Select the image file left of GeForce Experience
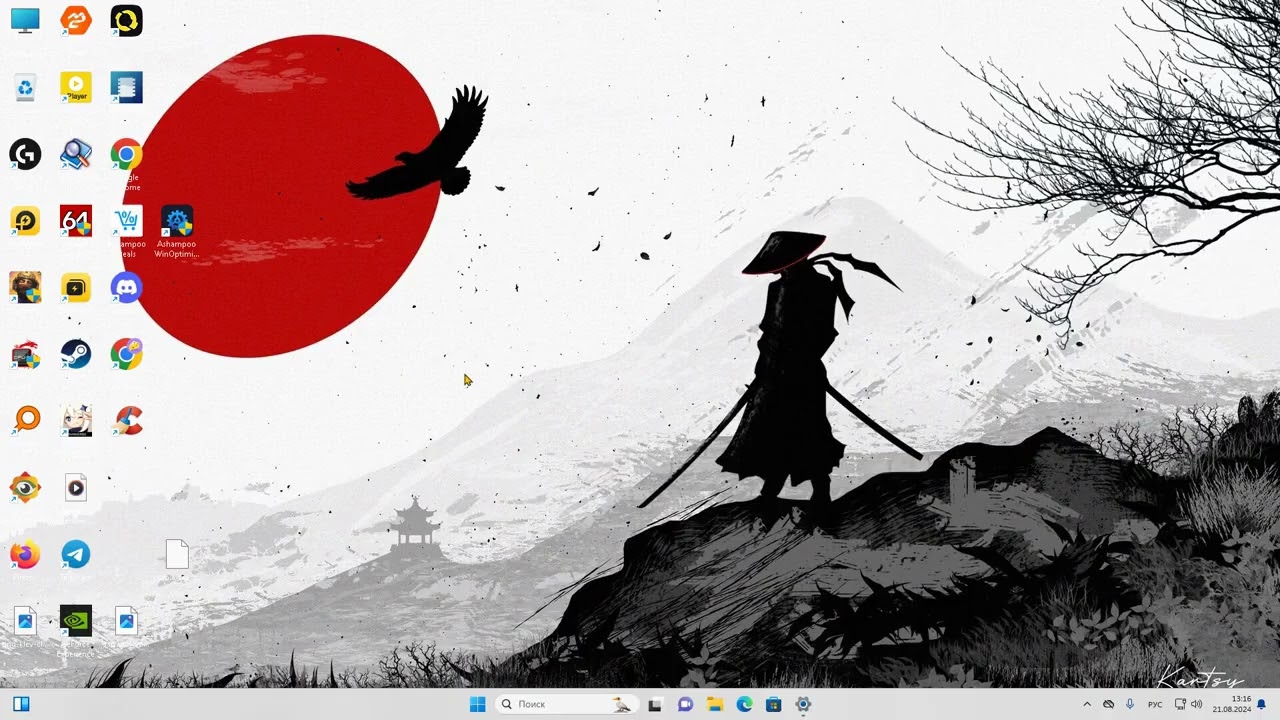Viewport: 1280px width, 720px height. [25, 622]
